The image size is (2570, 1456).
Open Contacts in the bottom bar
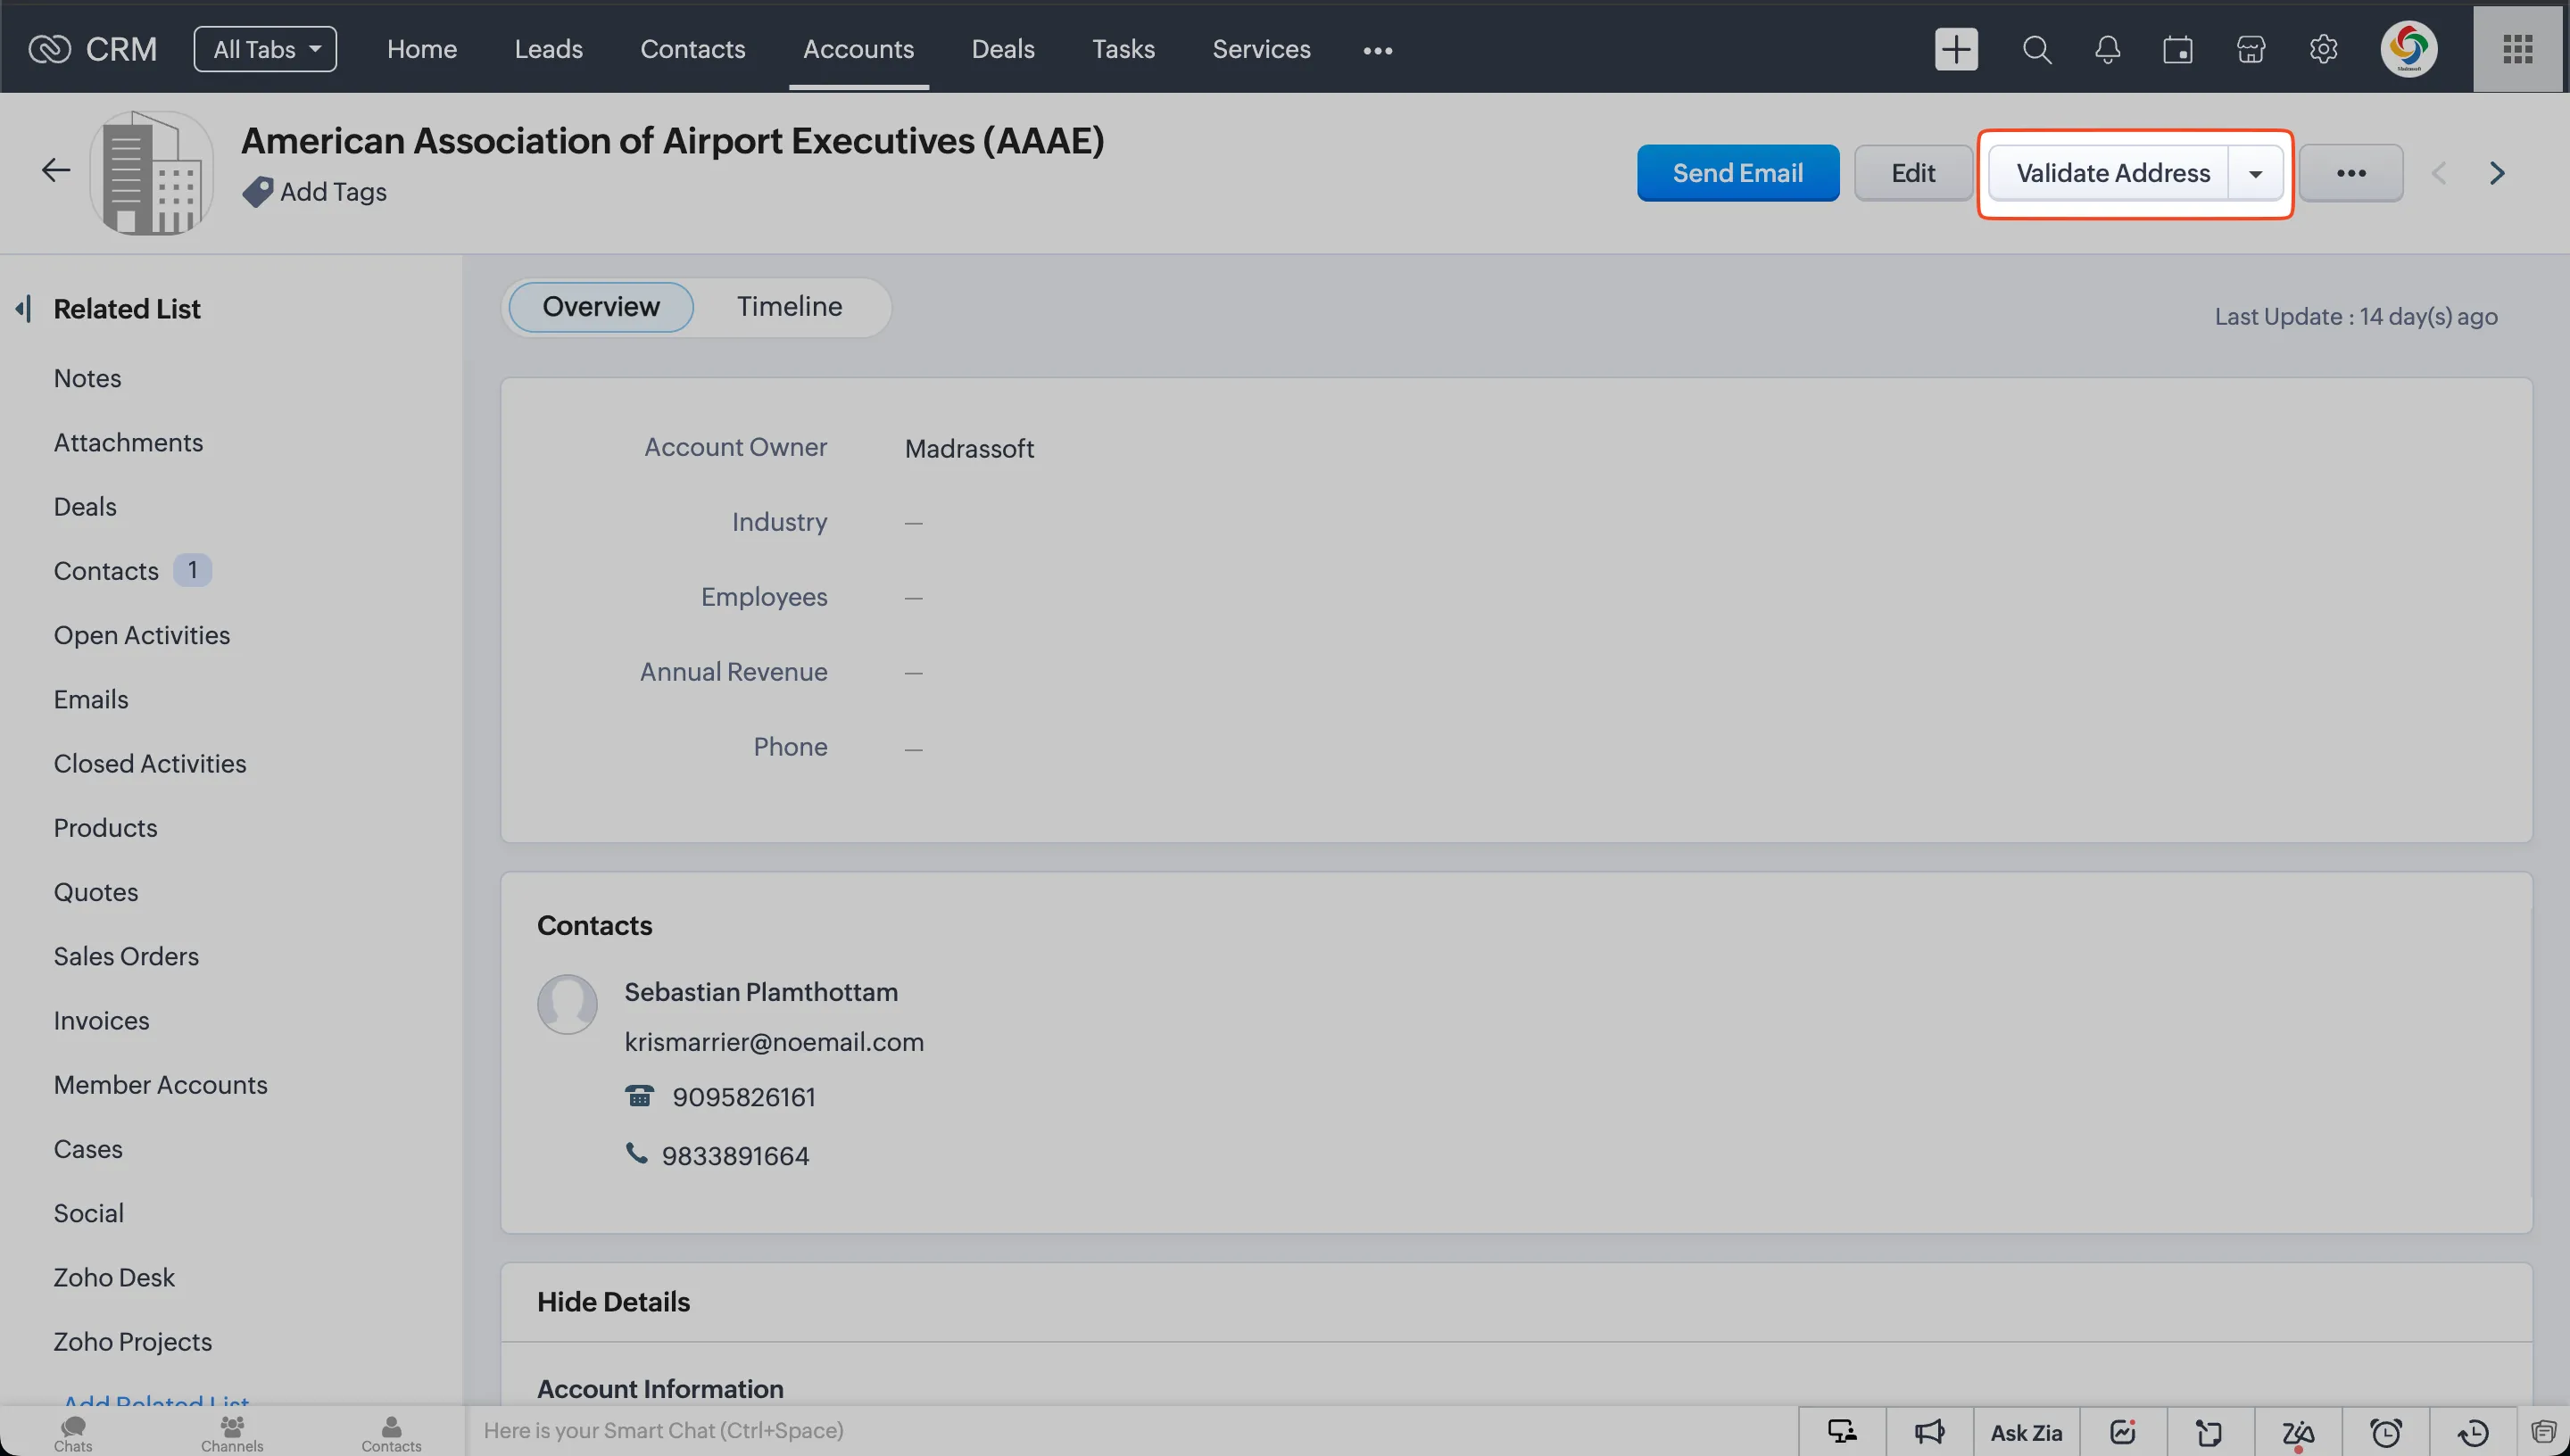click(391, 1433)
